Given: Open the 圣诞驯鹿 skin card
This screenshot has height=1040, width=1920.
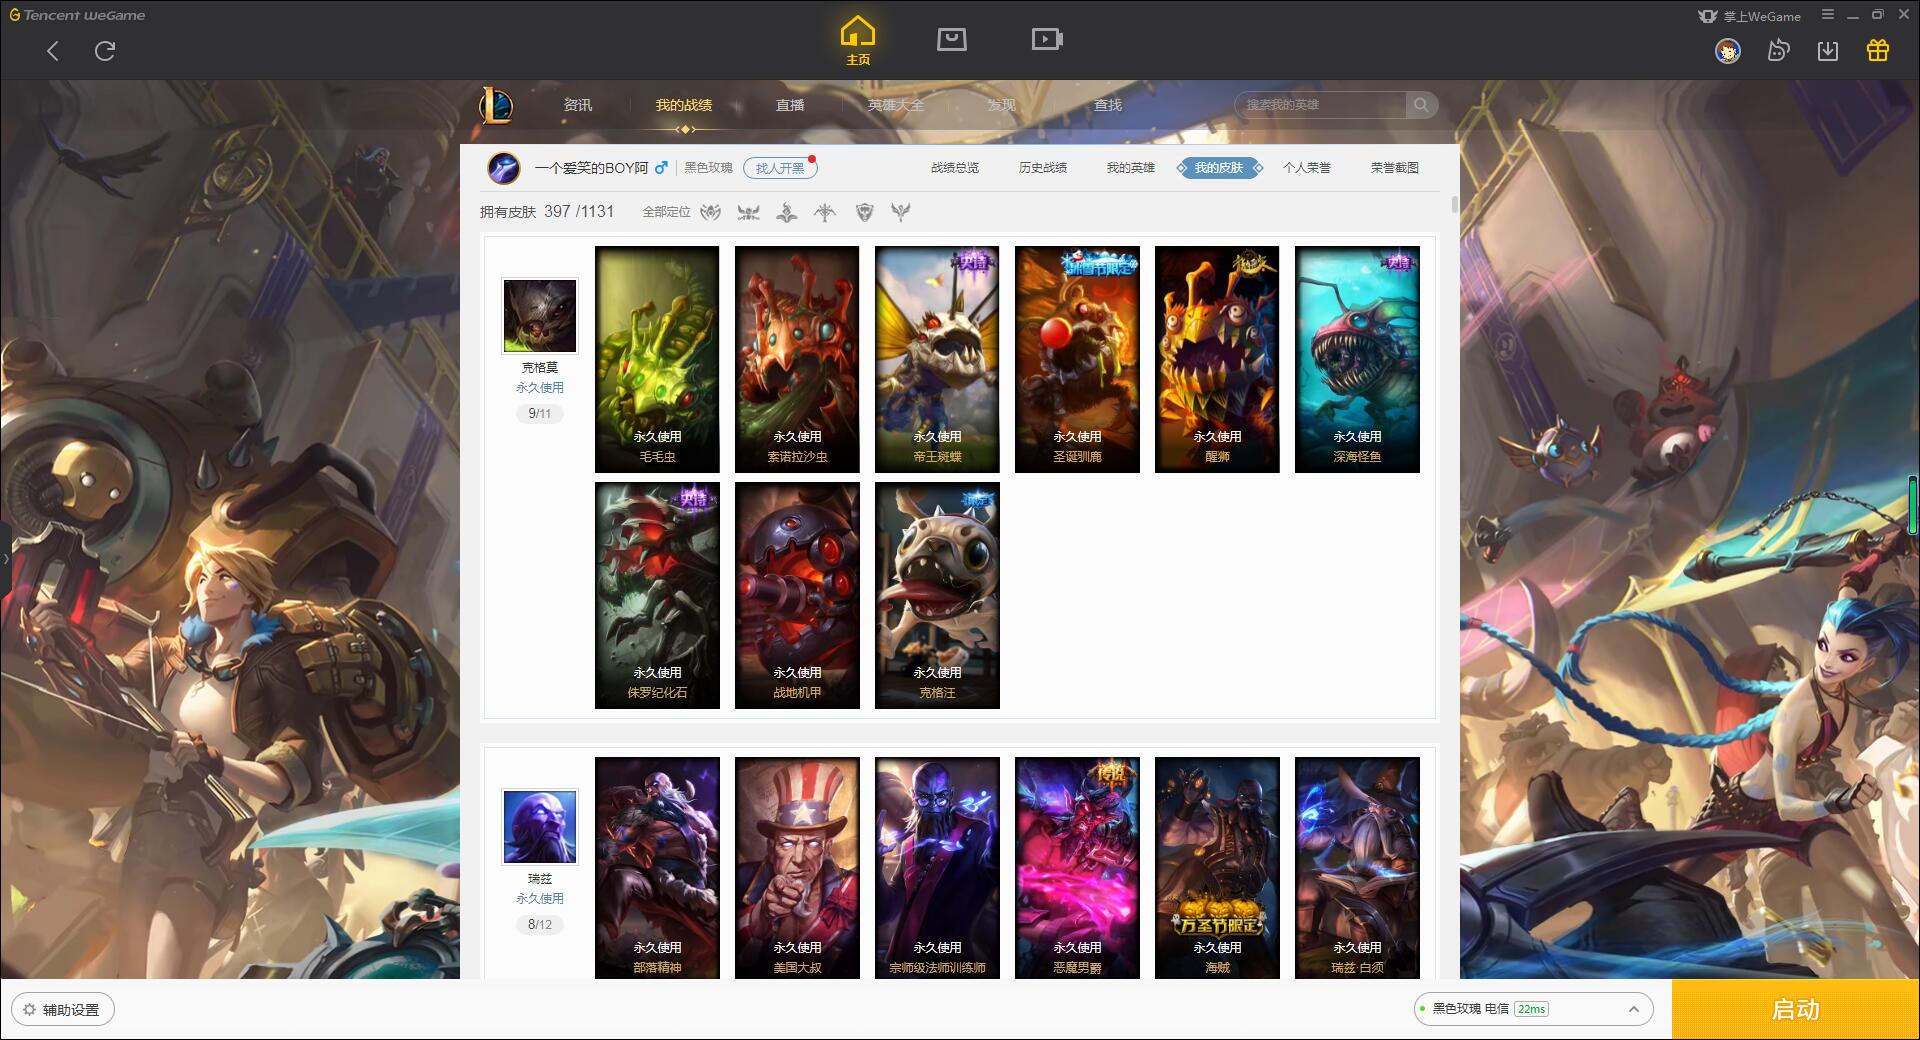Looking at the screenshot, I should pos(1077,359).
